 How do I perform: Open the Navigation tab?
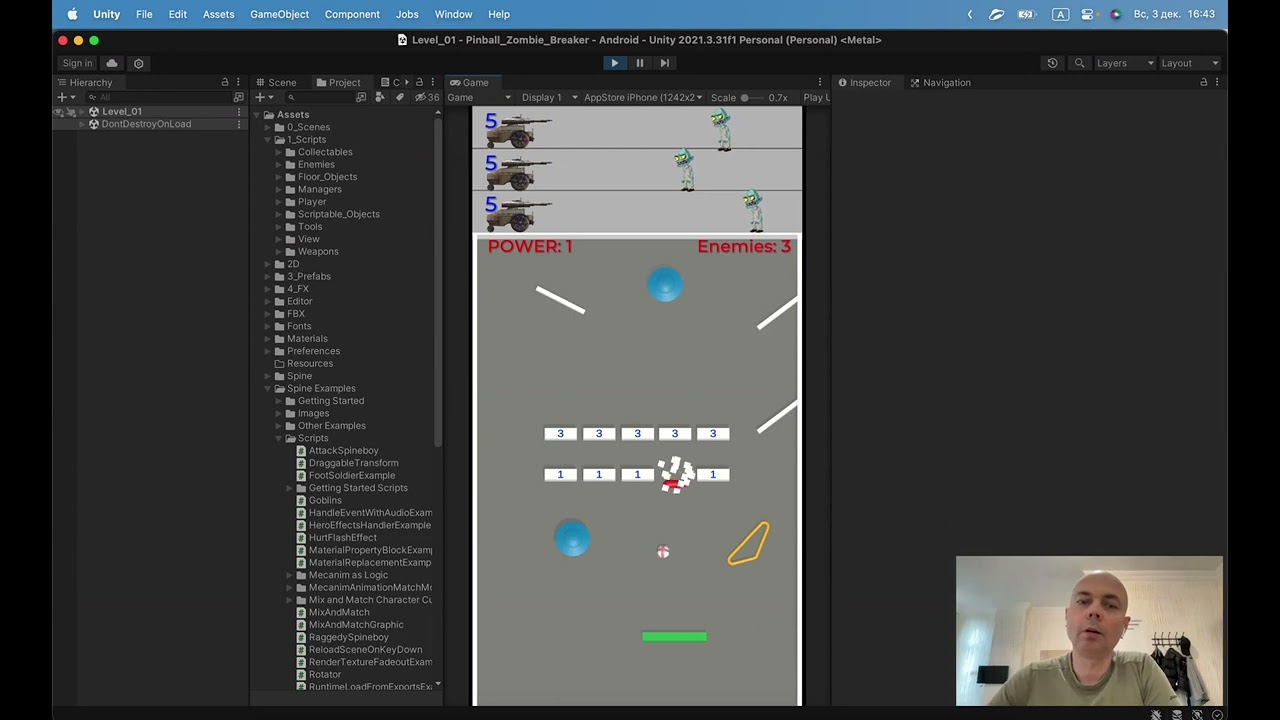coord(940,82)
